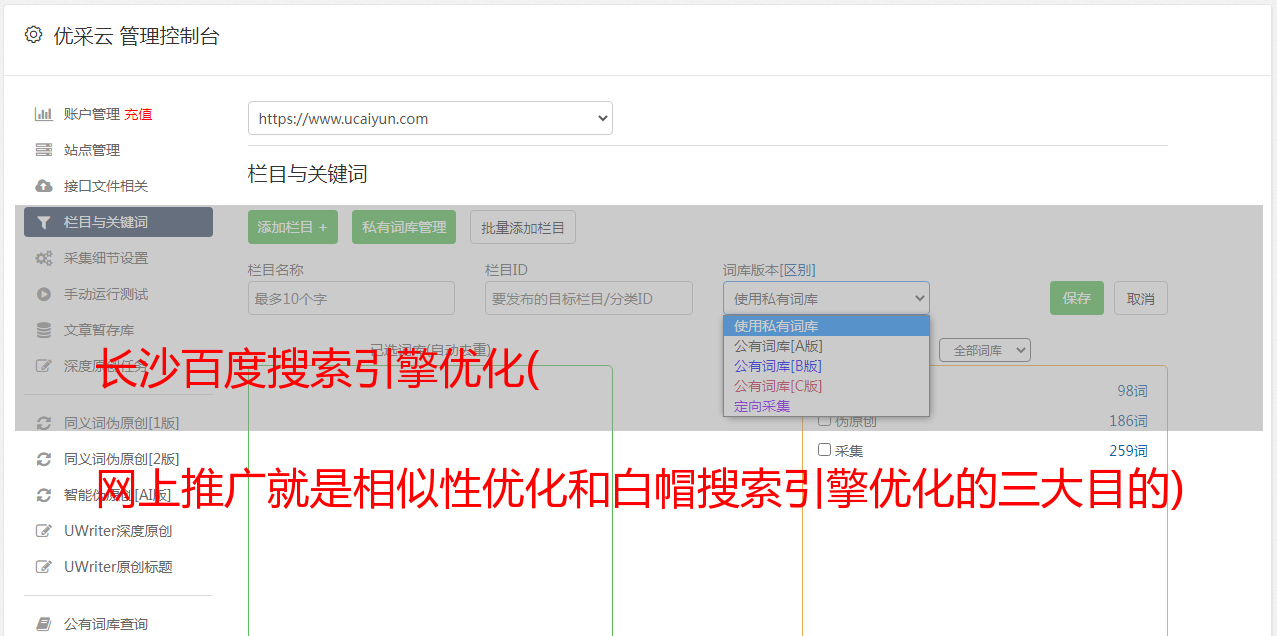Tick the 伪原创 checkbox

point(825,420)
